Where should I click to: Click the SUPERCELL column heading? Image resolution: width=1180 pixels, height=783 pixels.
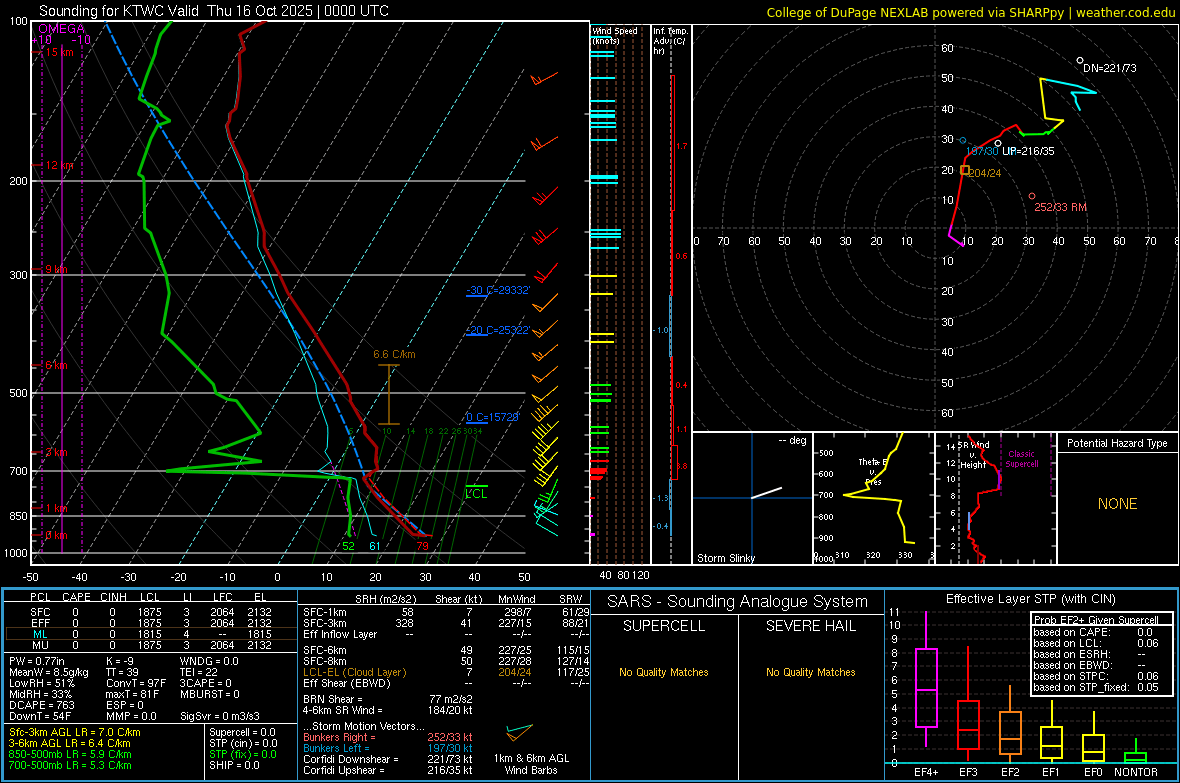pos(664,626)
